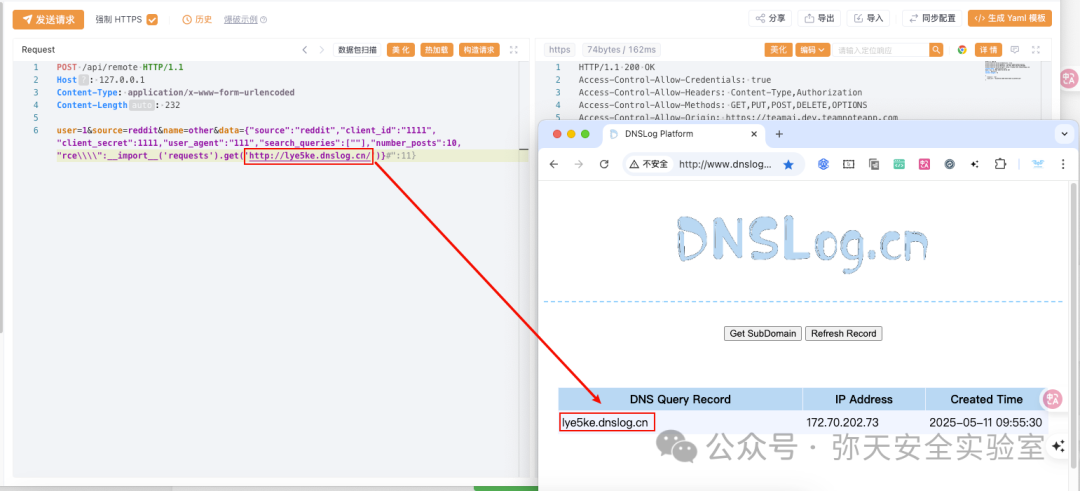The height and width of the screenshot is (491, 1080).
Task: Click the browser back arrow
Action: pos(554,164)
